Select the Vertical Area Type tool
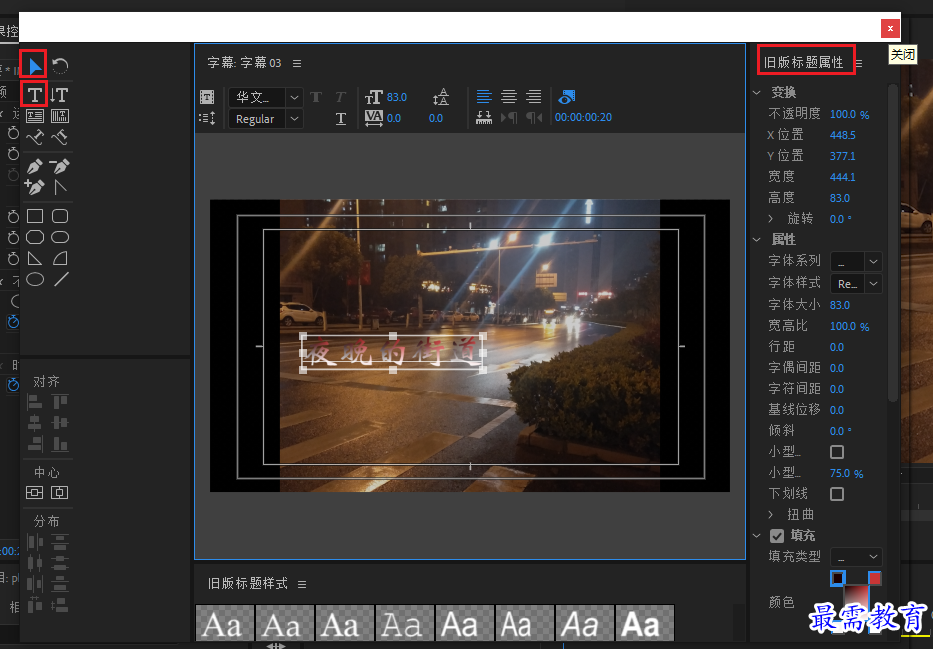The width and height of the screenshot is (933, 649). [60, 115]
